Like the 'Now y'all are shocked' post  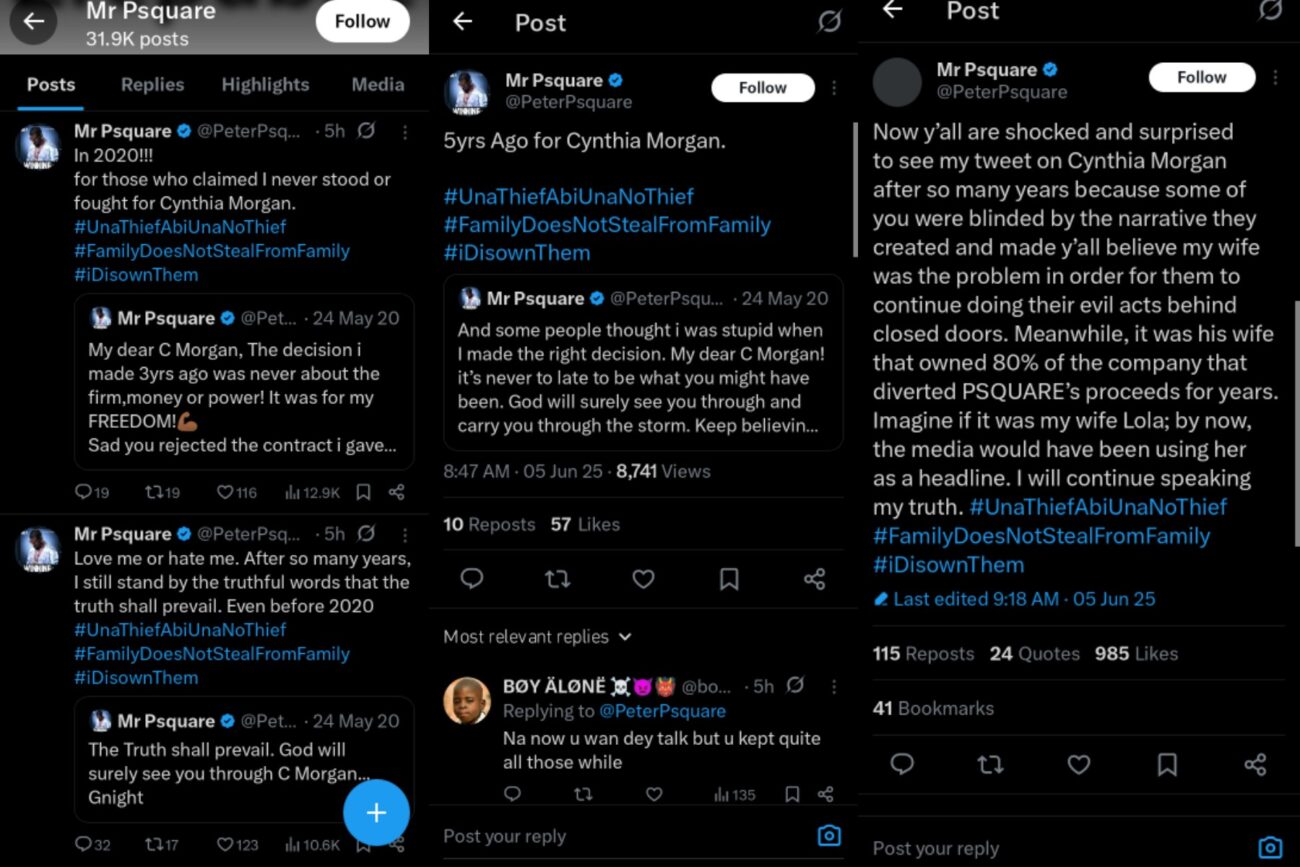click(x=1078, y=765)
